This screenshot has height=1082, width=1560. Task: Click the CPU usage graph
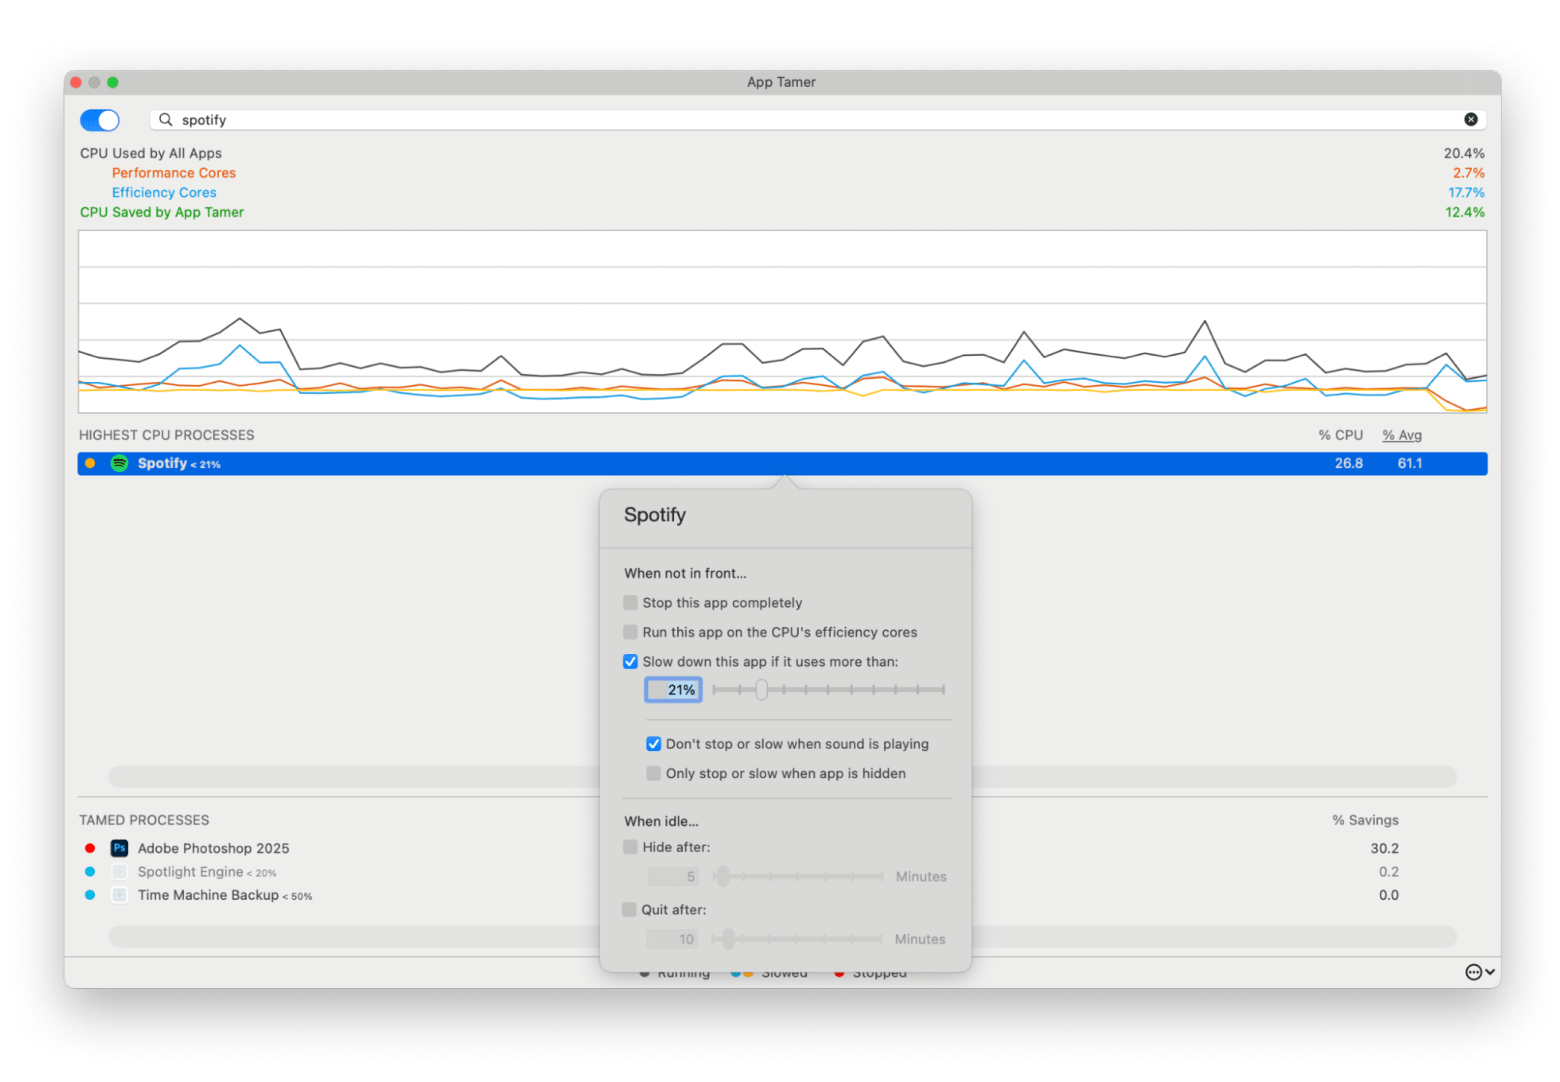782,322
